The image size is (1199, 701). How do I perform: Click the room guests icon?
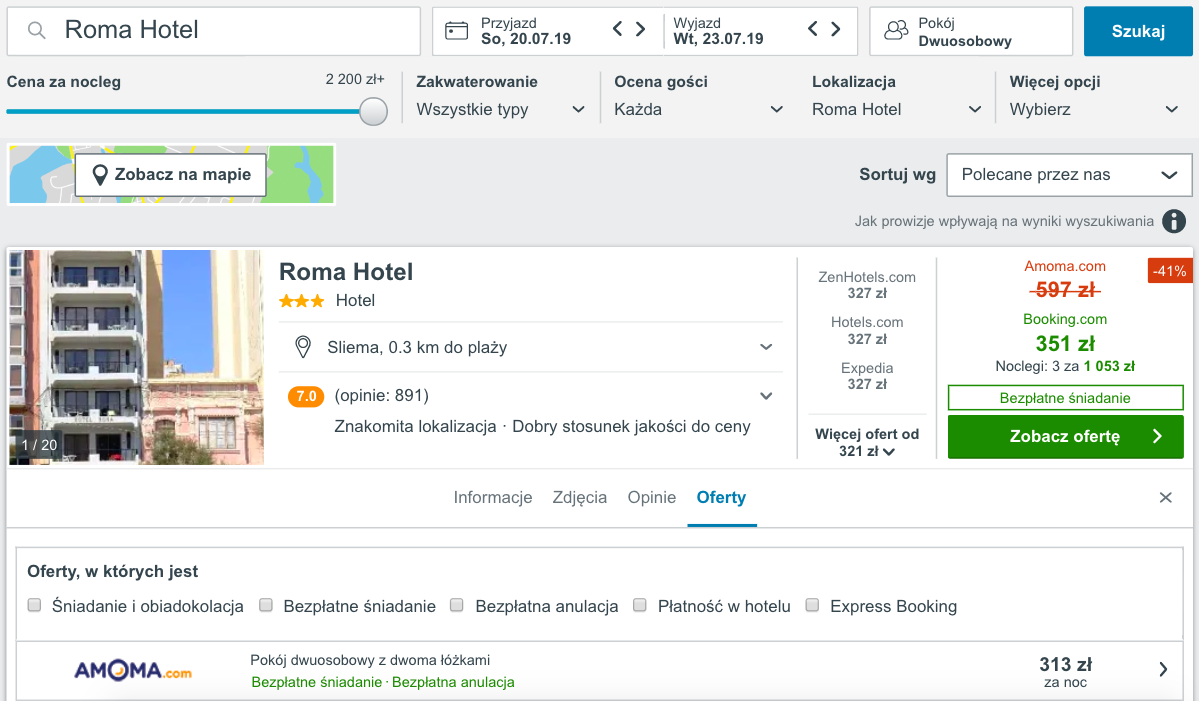tap(895, 31)
